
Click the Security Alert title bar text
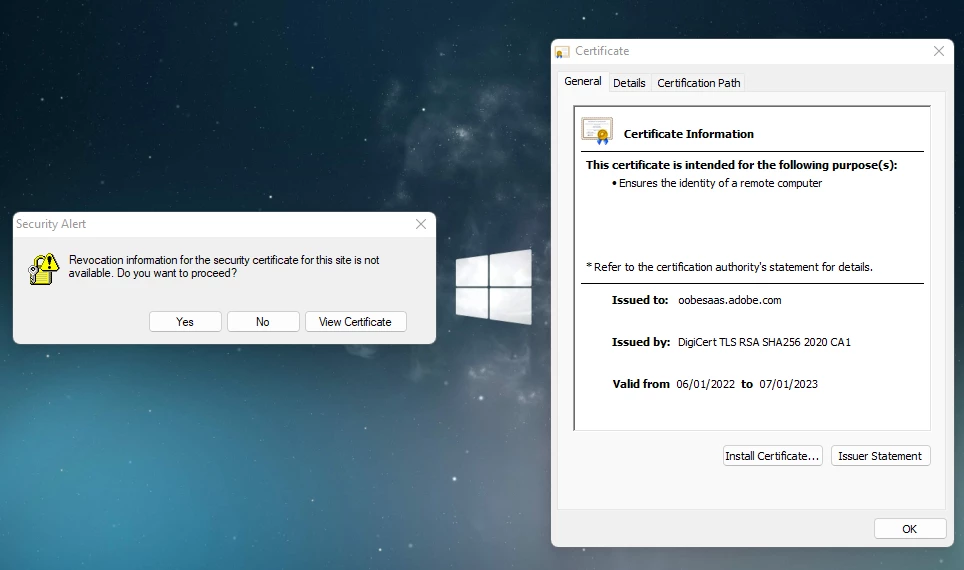tap(51, 224)
